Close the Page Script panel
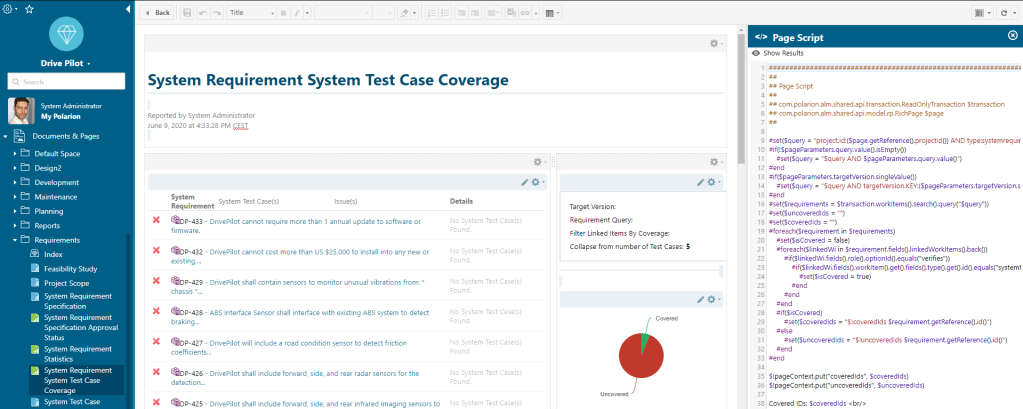 [1012, 36]
